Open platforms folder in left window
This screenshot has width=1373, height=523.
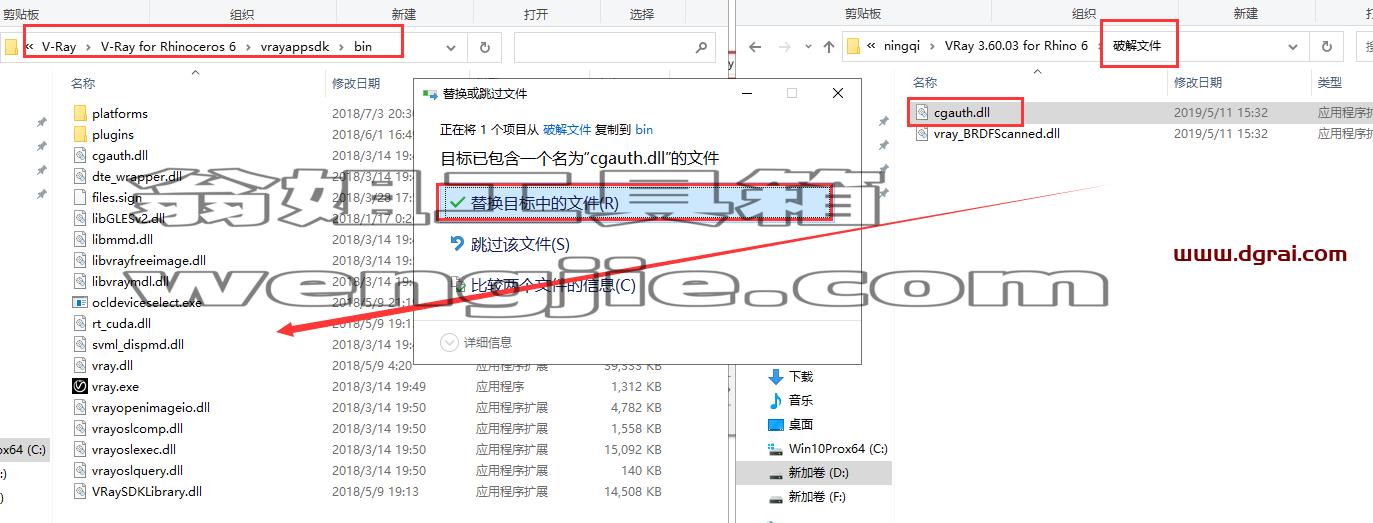pos(119,114)
